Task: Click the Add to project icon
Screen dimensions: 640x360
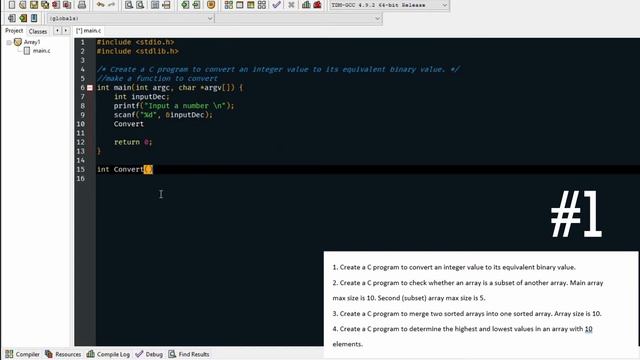Action: coord(185,5)
